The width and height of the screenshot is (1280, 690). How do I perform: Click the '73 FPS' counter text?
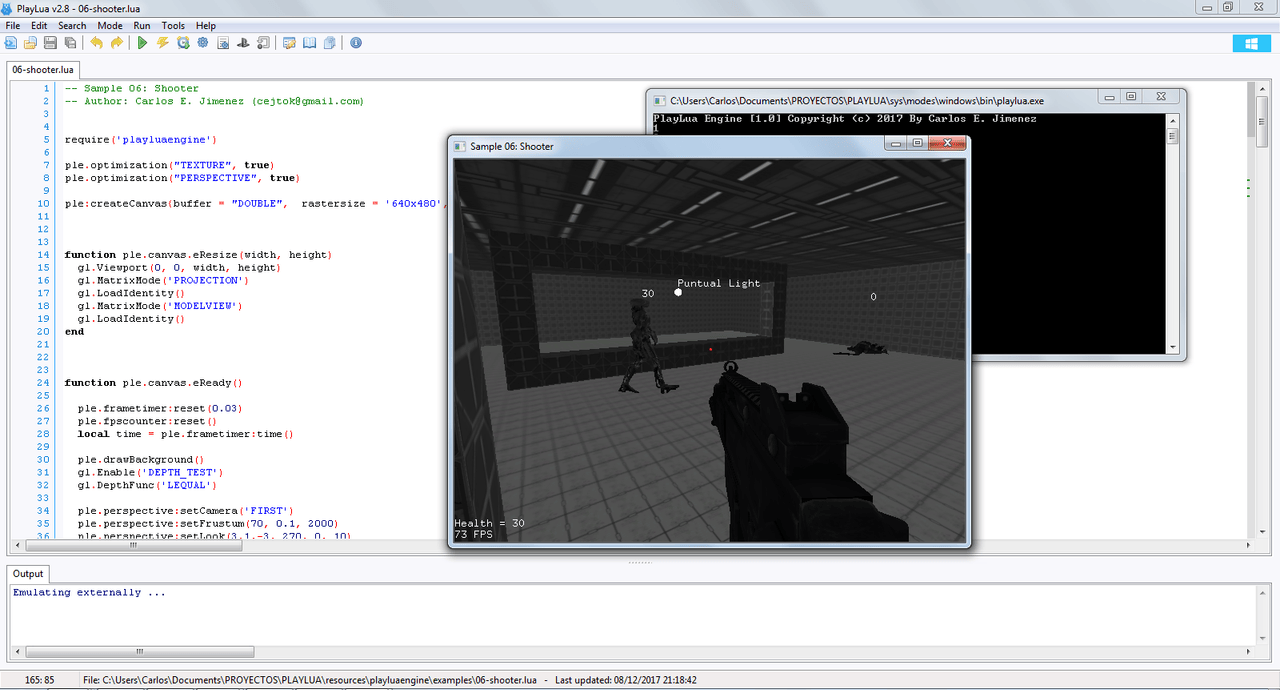pyautogui.click(x=473, y=535)
